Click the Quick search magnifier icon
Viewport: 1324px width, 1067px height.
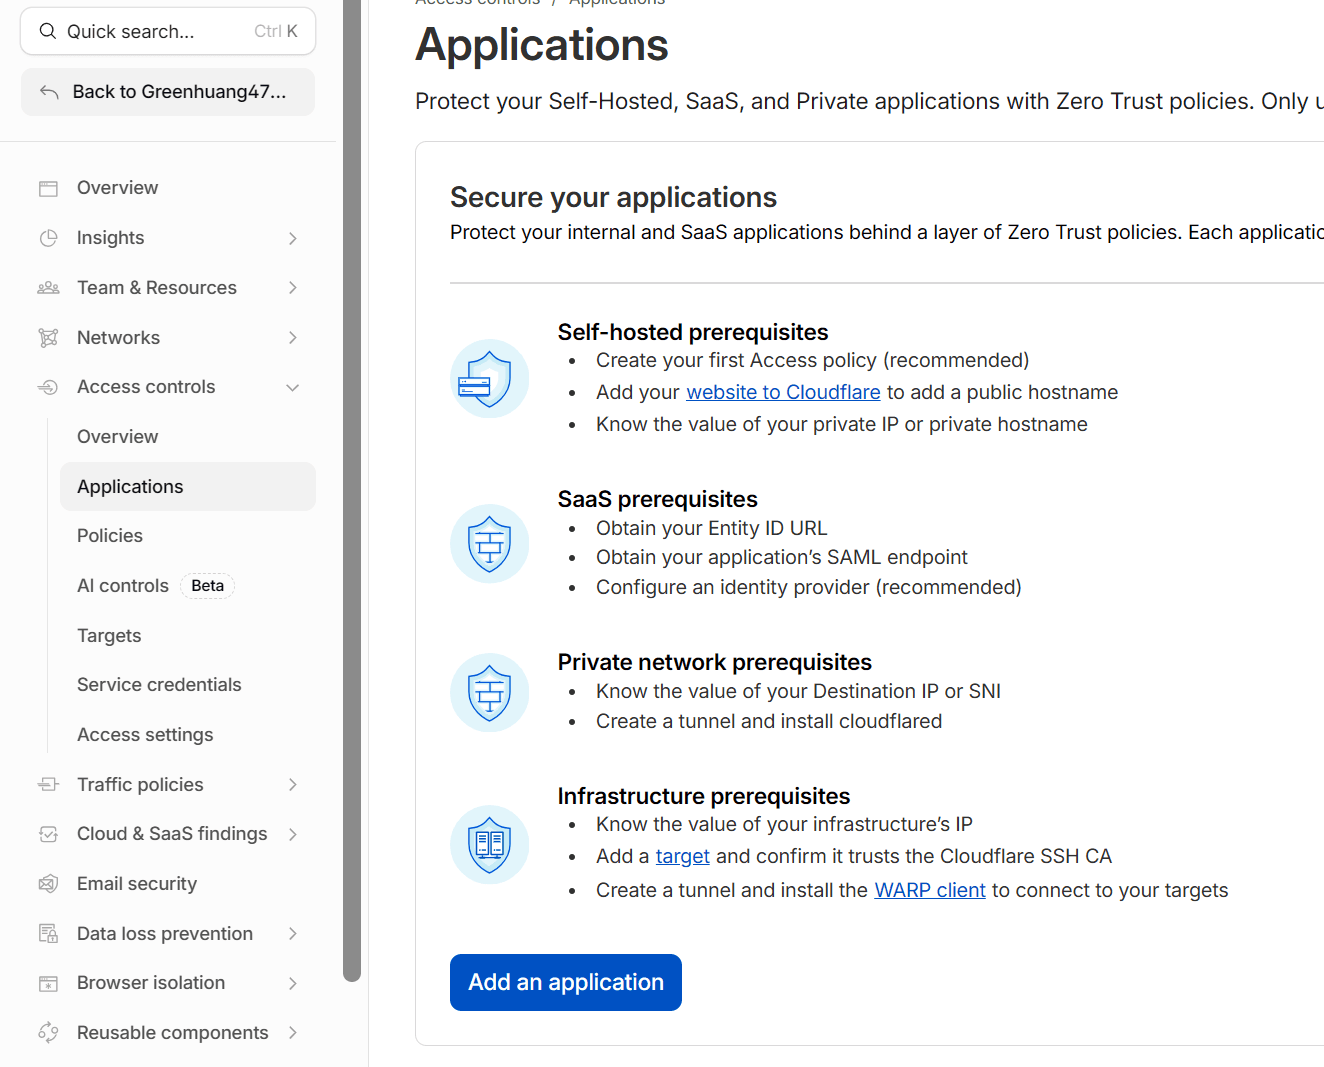[x=47, y=31]
